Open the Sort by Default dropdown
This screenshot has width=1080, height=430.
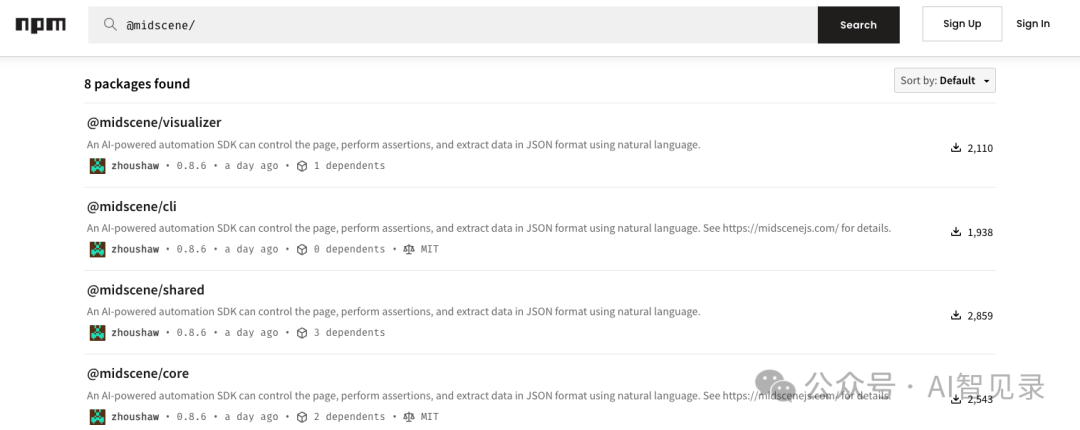tap(944, 80)
